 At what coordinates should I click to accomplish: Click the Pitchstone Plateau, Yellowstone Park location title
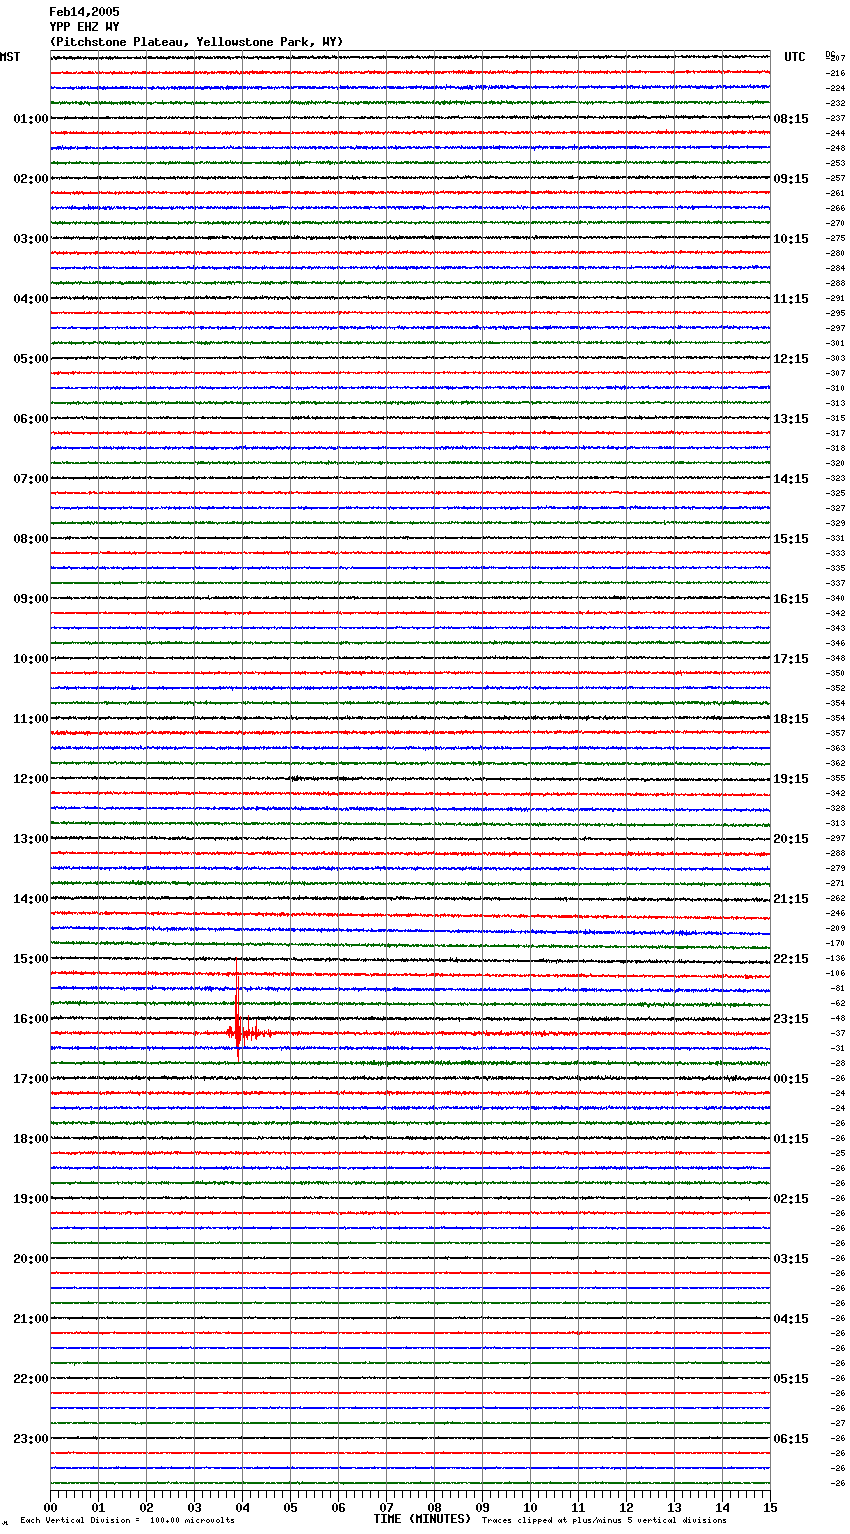pyautogui.click(x=196, y=42)
